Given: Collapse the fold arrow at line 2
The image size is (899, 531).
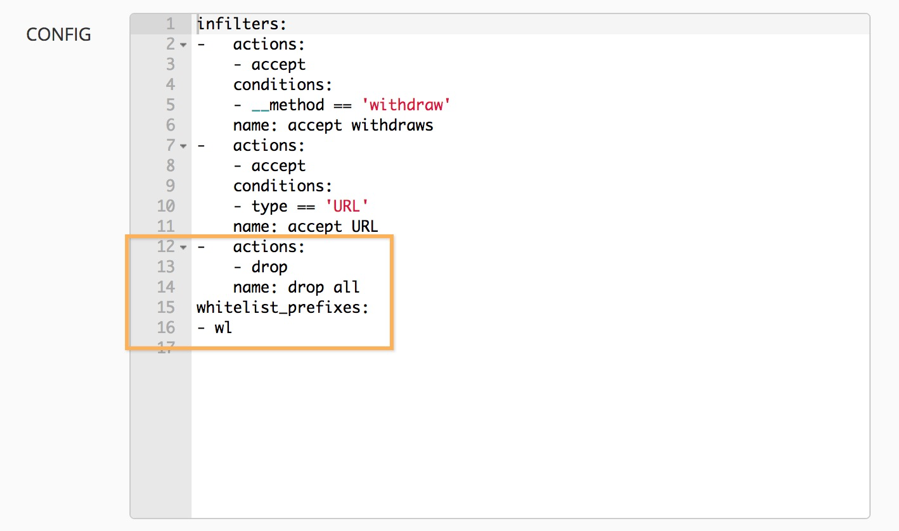Looking at the screenshot, I should coord(184,45).
